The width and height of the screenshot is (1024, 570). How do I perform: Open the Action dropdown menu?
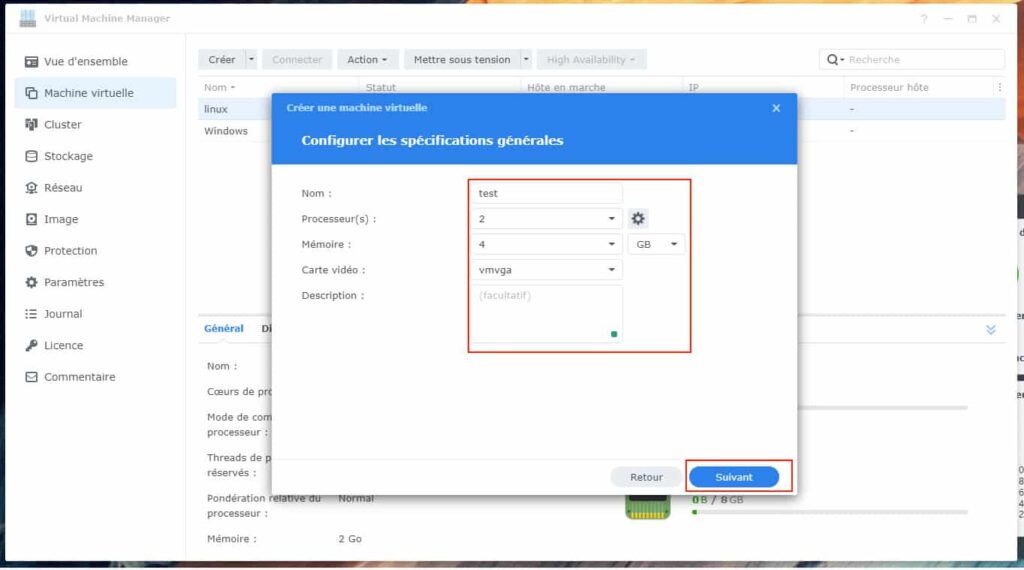pyautogui.click(x=367, y=59)
